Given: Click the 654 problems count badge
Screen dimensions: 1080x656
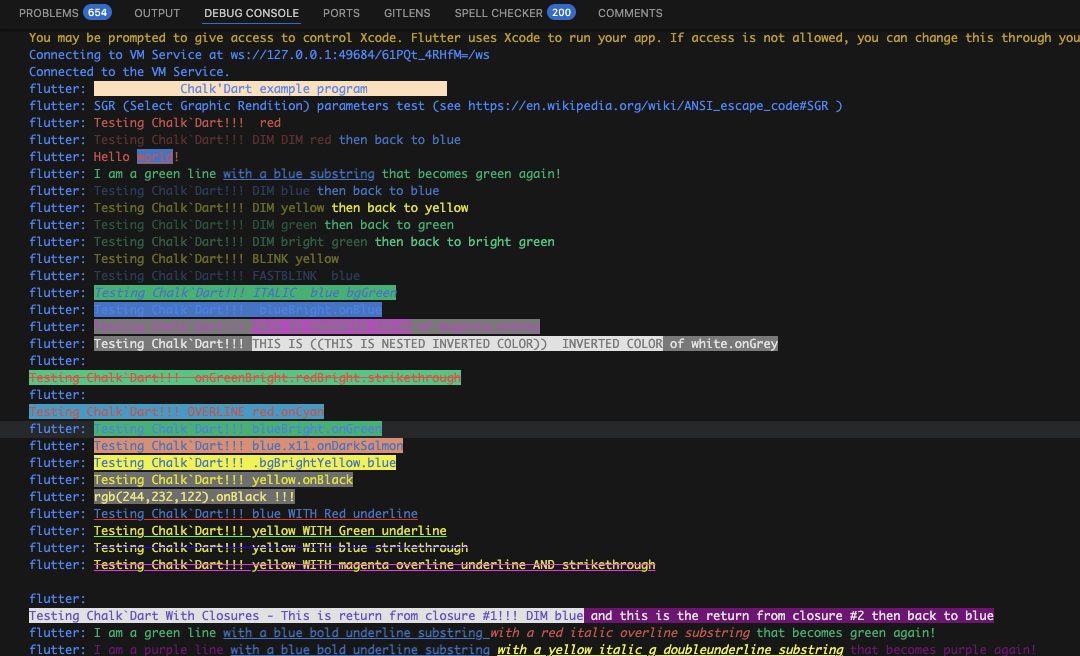Looking at the screenshot, I should [97, 12].
